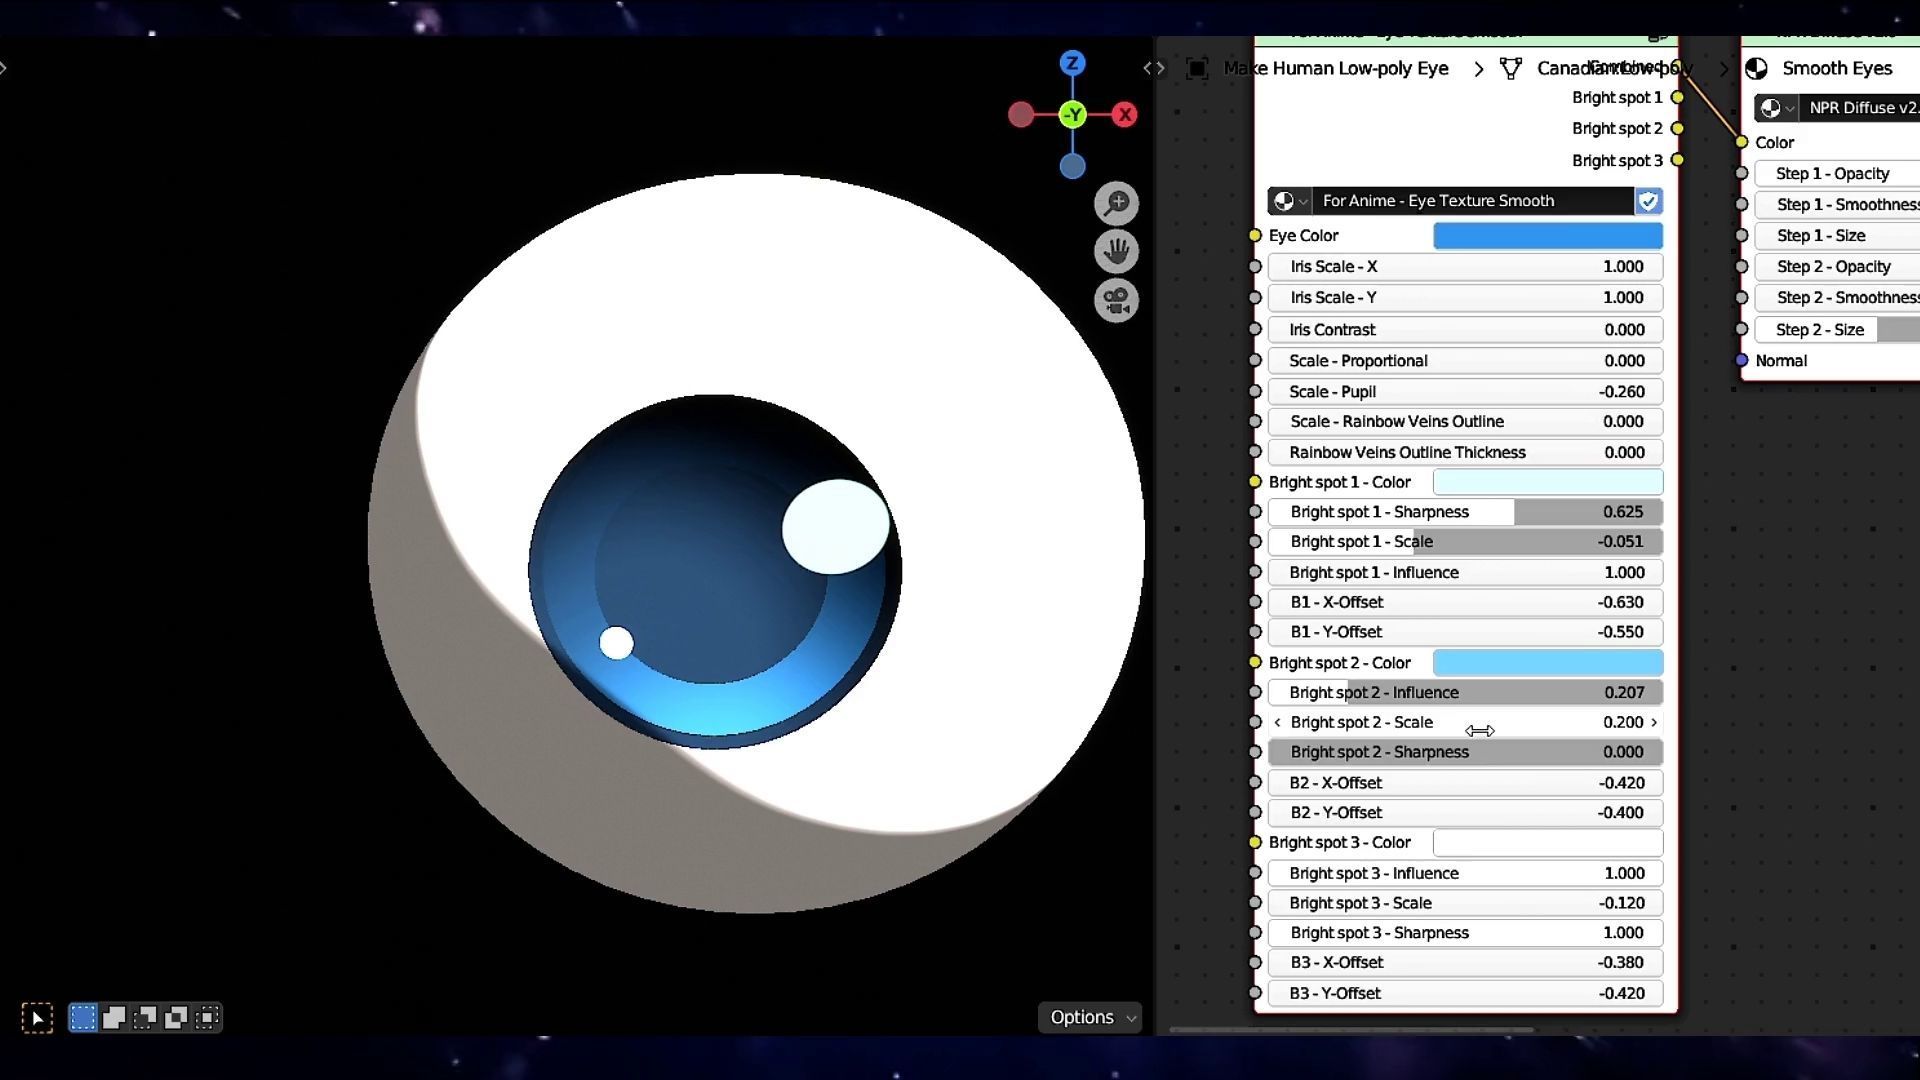Select the tweak select tool icon

coord(37,1018)
